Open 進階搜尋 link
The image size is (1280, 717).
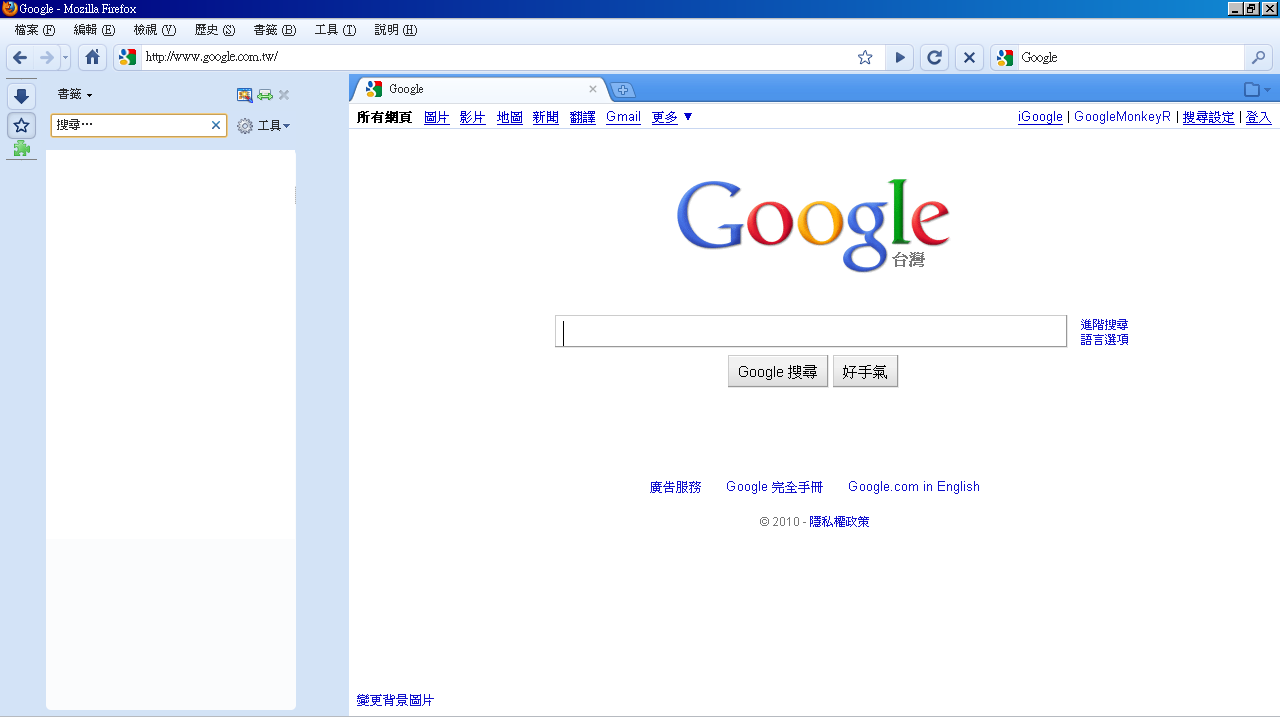pyautogui.click(x=1104, y=325)
